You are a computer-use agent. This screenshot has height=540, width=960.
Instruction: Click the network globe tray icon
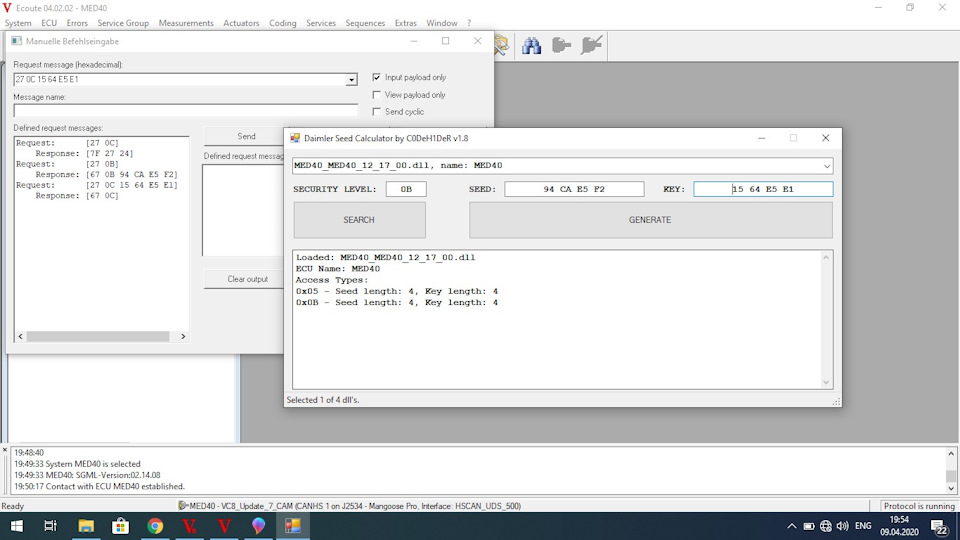click(826, 526)
